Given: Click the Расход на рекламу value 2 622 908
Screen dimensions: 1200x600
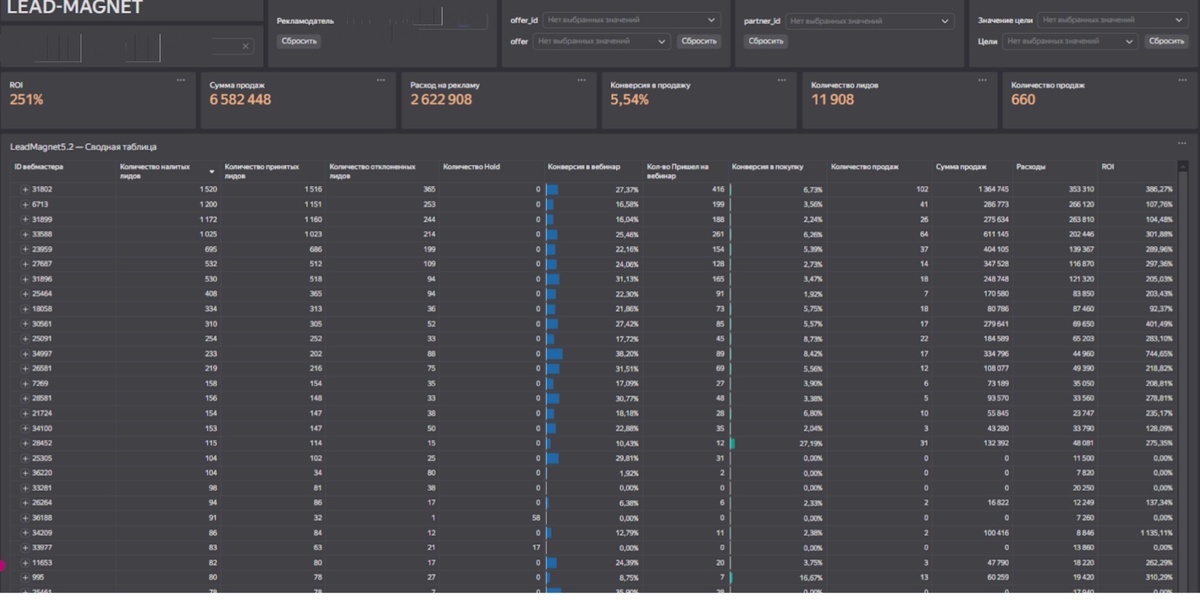Looking at the screenshot, I should point(441,100).
